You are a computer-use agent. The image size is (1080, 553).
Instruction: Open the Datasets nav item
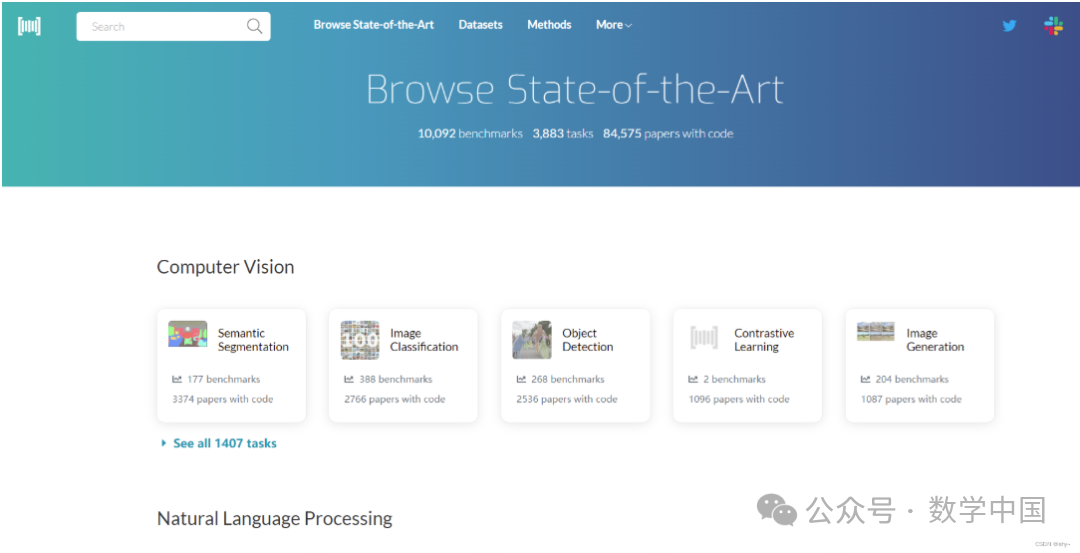click(x=481, y=25)
